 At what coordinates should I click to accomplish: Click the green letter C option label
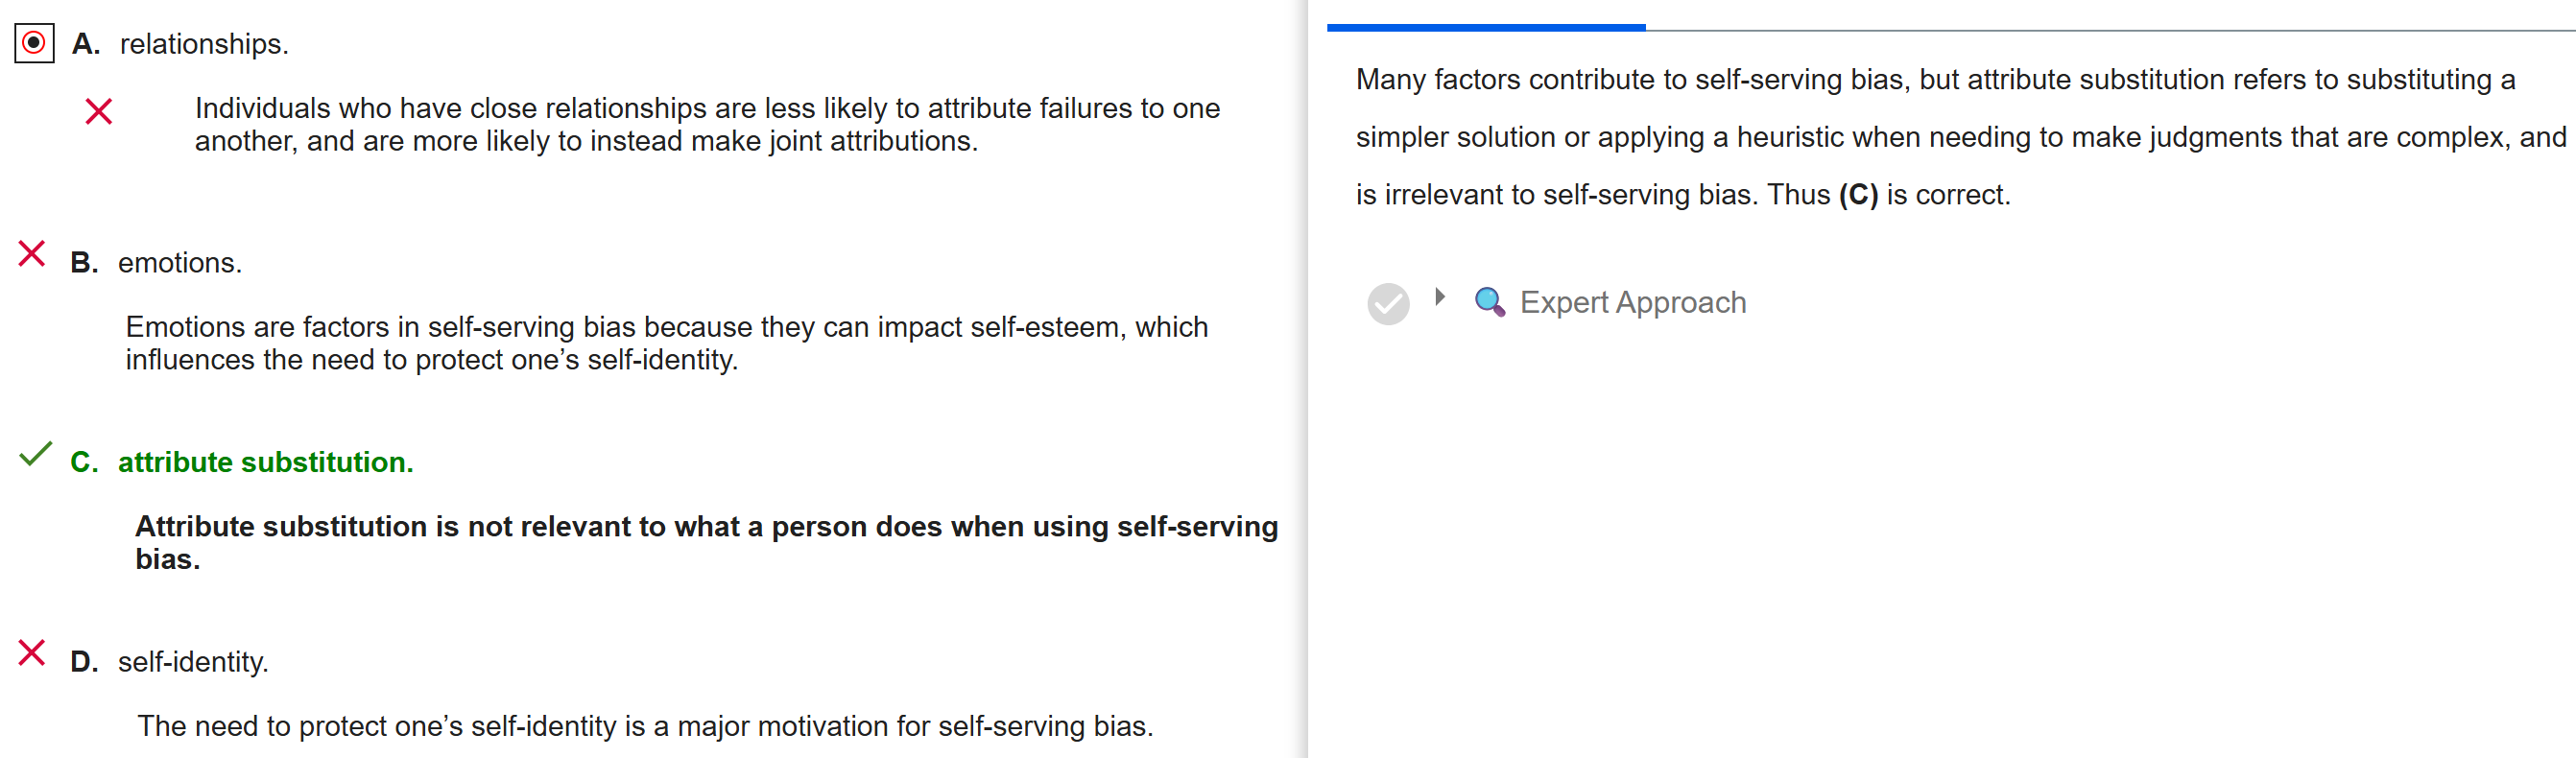pyautogui.click(x=84, y=463)
